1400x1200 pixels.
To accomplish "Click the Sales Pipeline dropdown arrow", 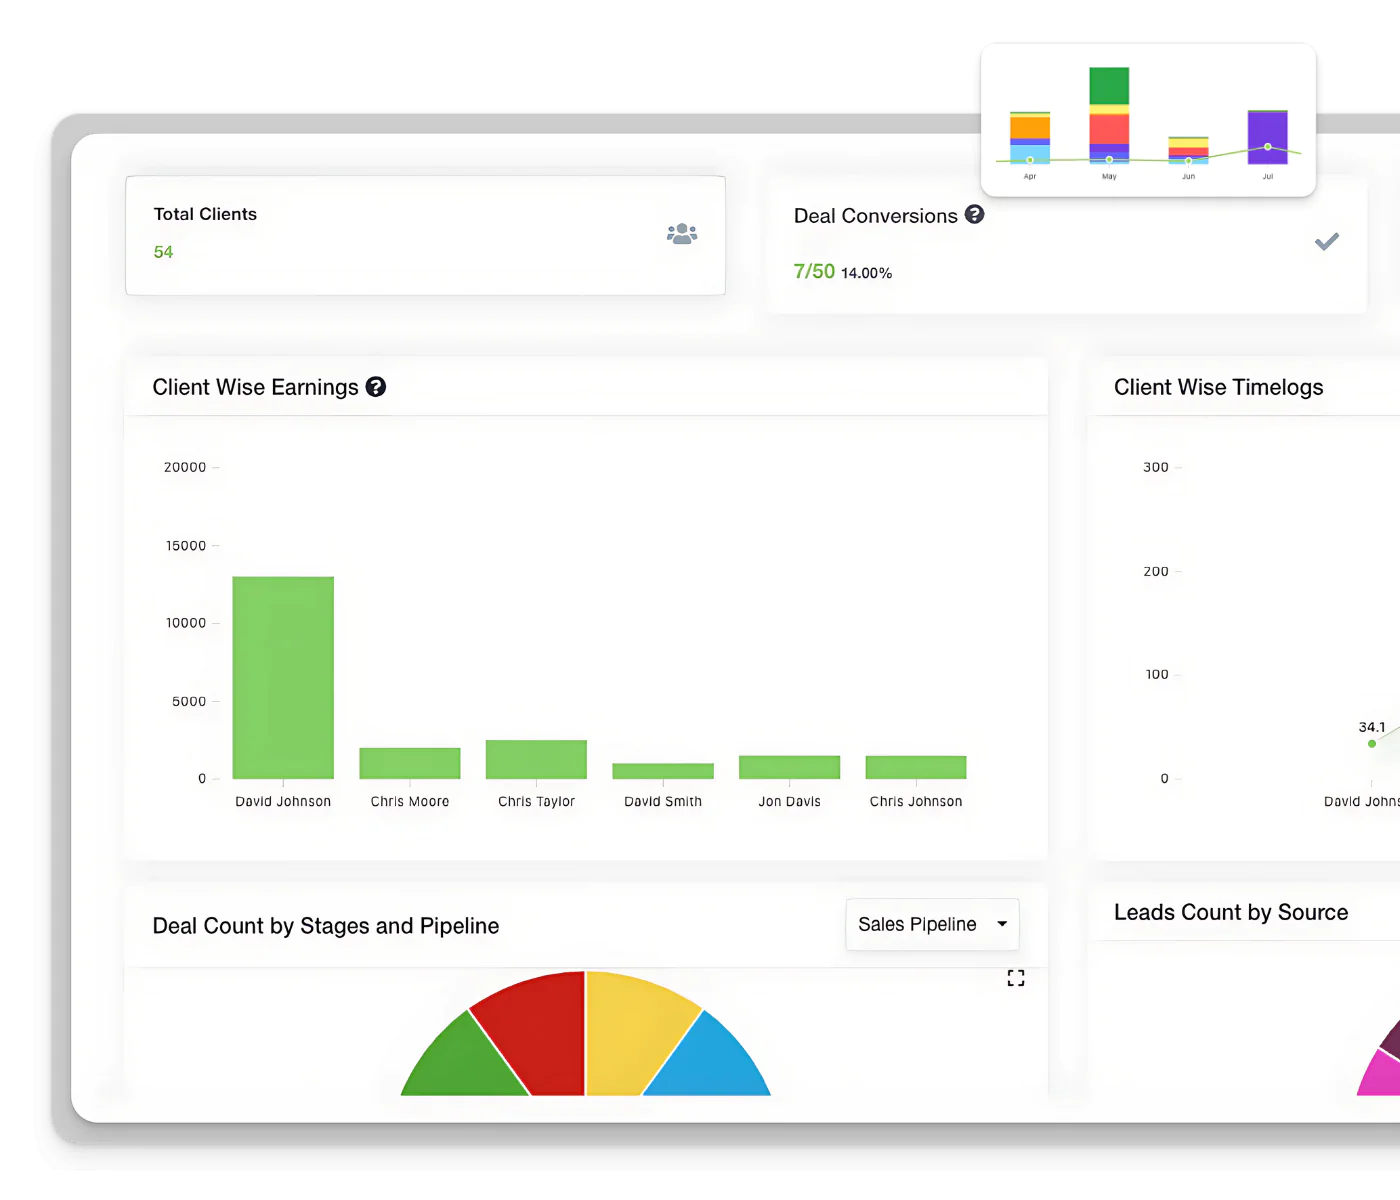I will coord(1002,924).
